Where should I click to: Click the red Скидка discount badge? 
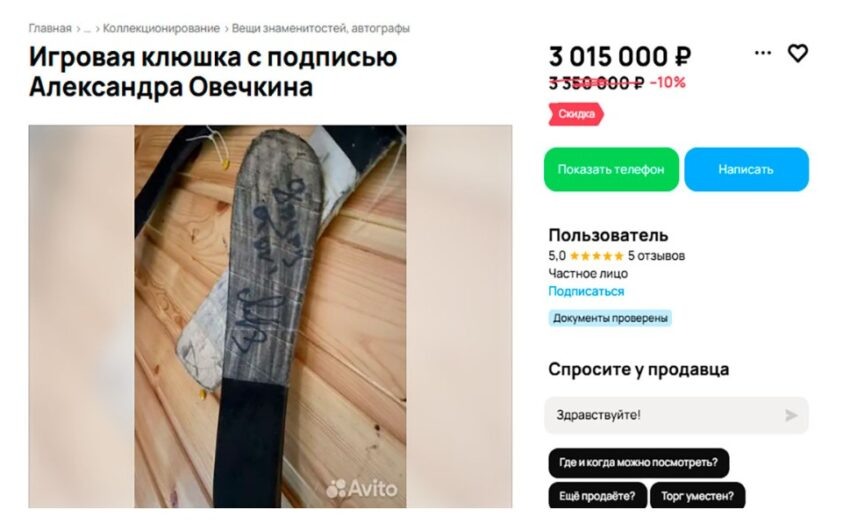click(x=576, y=114)
